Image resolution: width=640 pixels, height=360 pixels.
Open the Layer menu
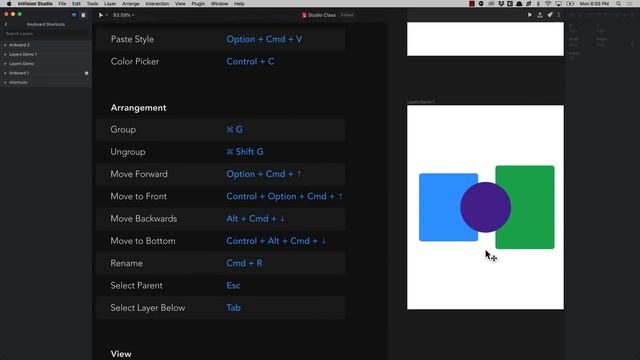point(110,4)
